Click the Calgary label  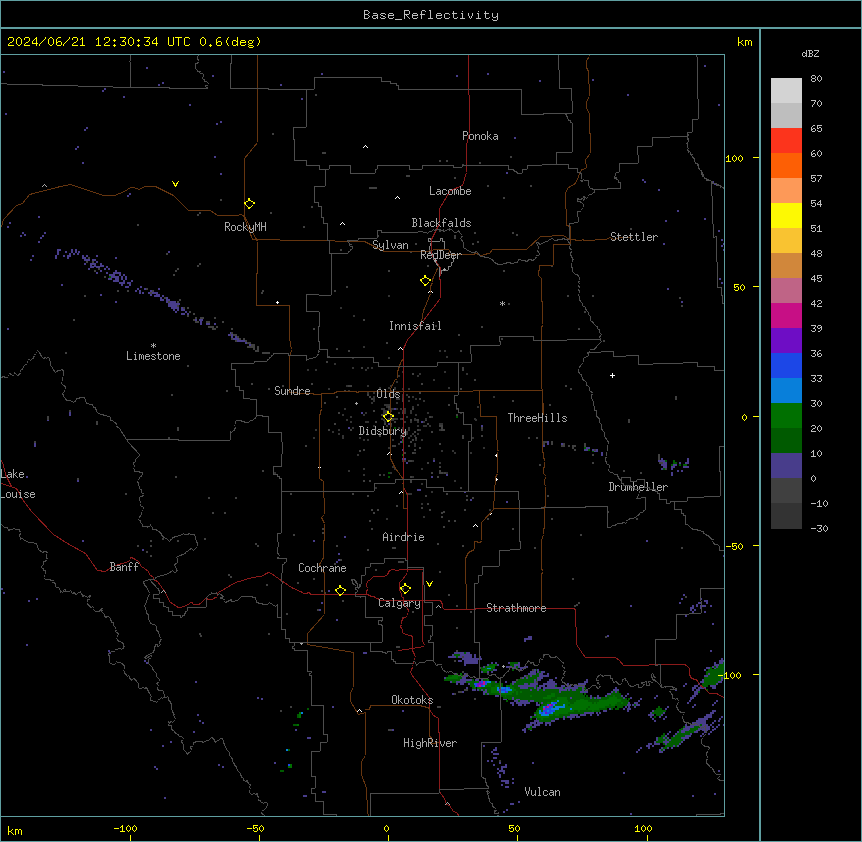click(399, 603)
